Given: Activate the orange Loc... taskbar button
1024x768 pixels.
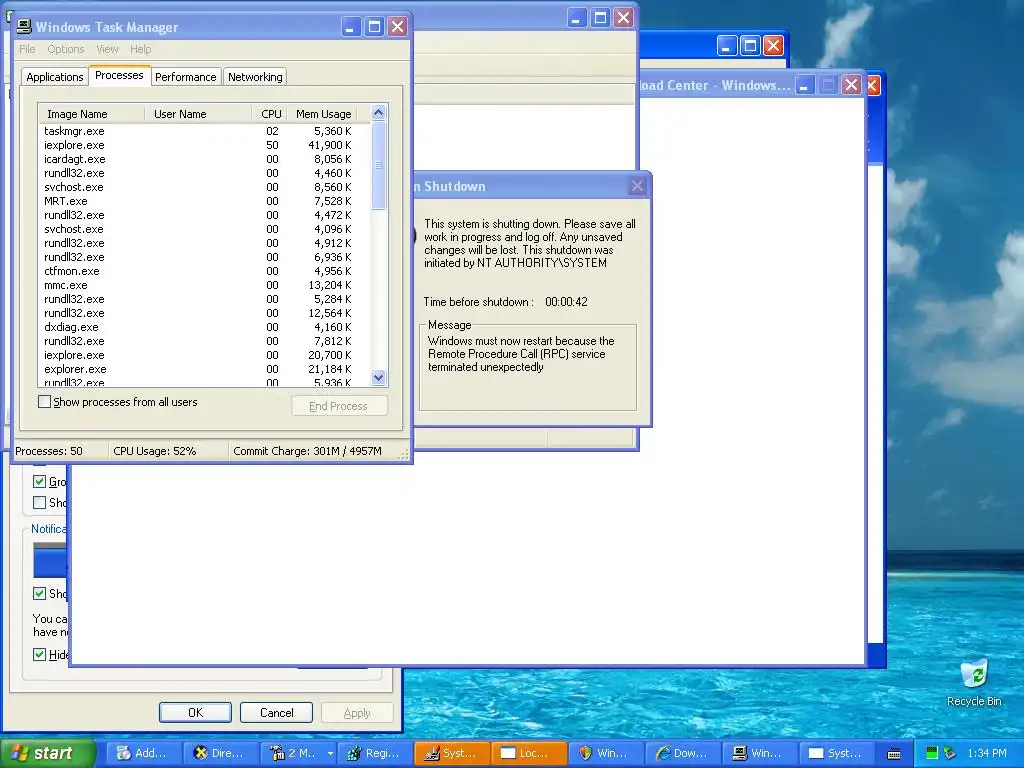Looking at the screenshot, I should (x=528, y=753).
